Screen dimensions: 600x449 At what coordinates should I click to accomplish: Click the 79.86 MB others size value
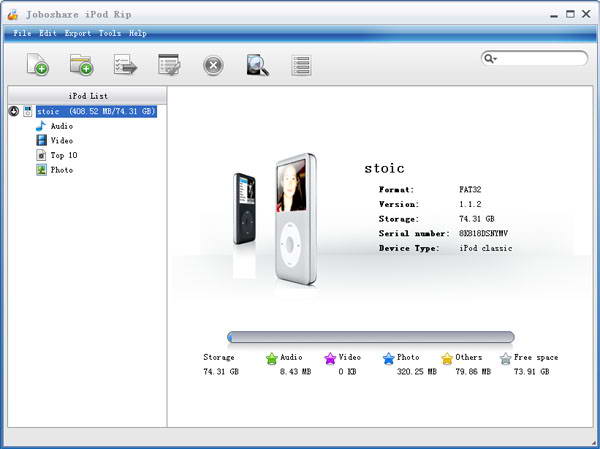click(473, 372)
